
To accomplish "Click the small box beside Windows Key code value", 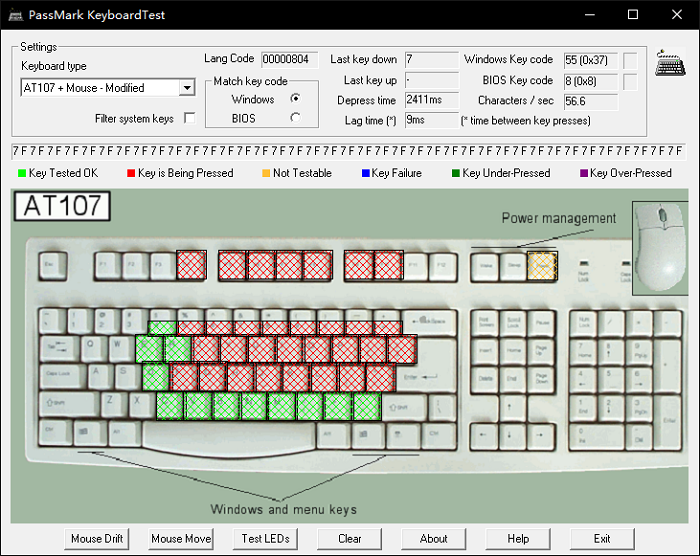I will tap(630, 61).
